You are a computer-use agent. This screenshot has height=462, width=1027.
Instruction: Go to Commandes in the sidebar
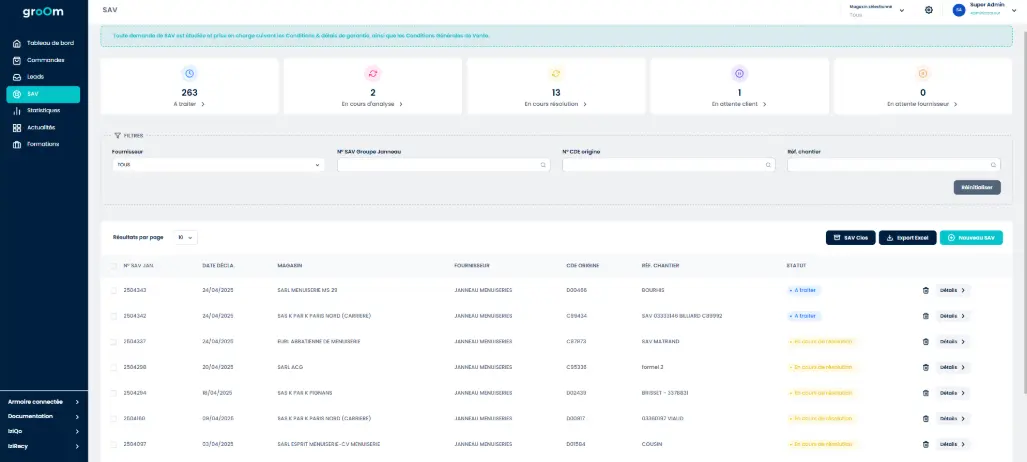(x=45, y=60)
